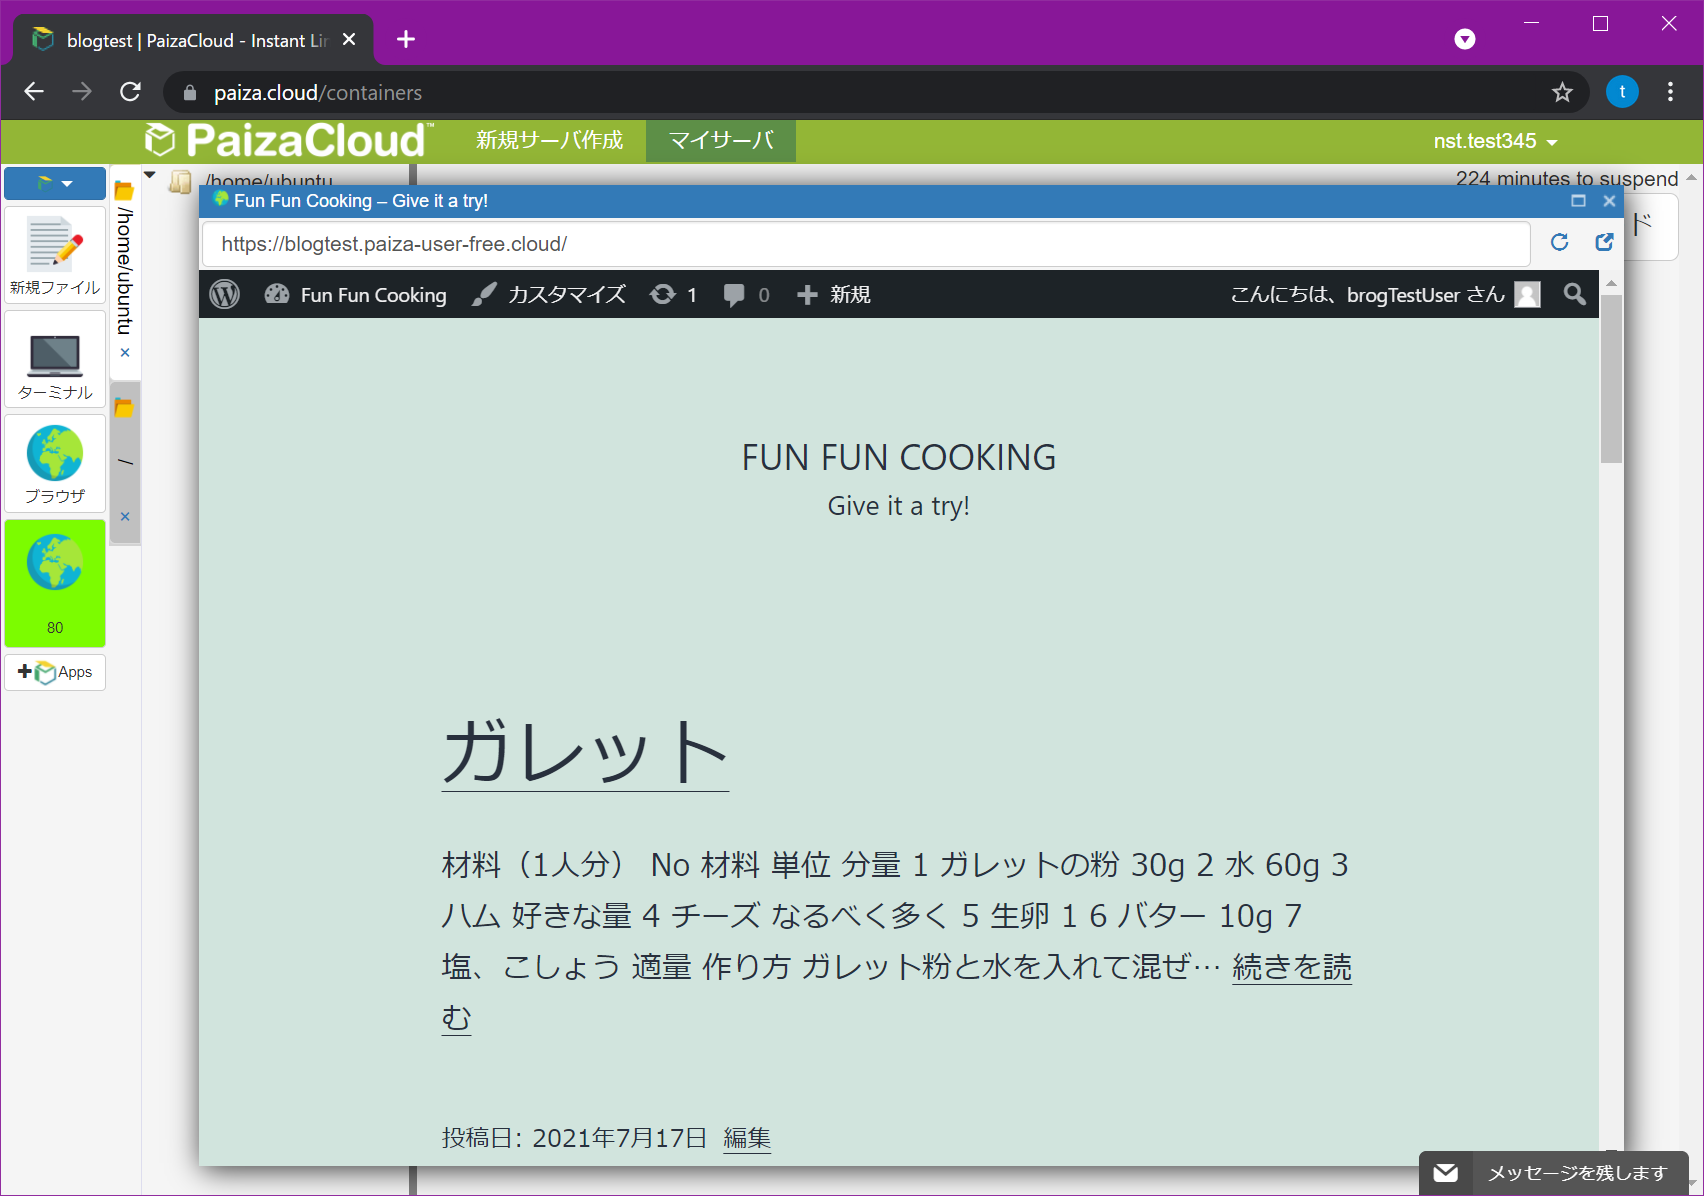1704x1196 pixels.
Task: Click the Chrome address bar
Action: (x=876, y=93)
